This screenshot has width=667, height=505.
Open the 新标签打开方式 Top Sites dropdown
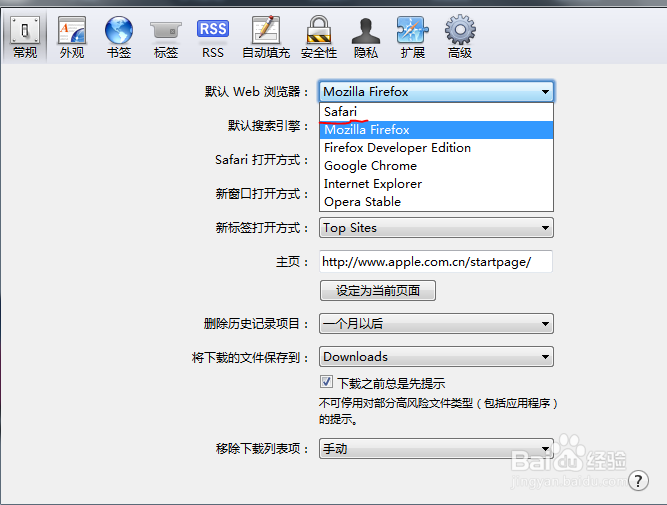point(436,228)
